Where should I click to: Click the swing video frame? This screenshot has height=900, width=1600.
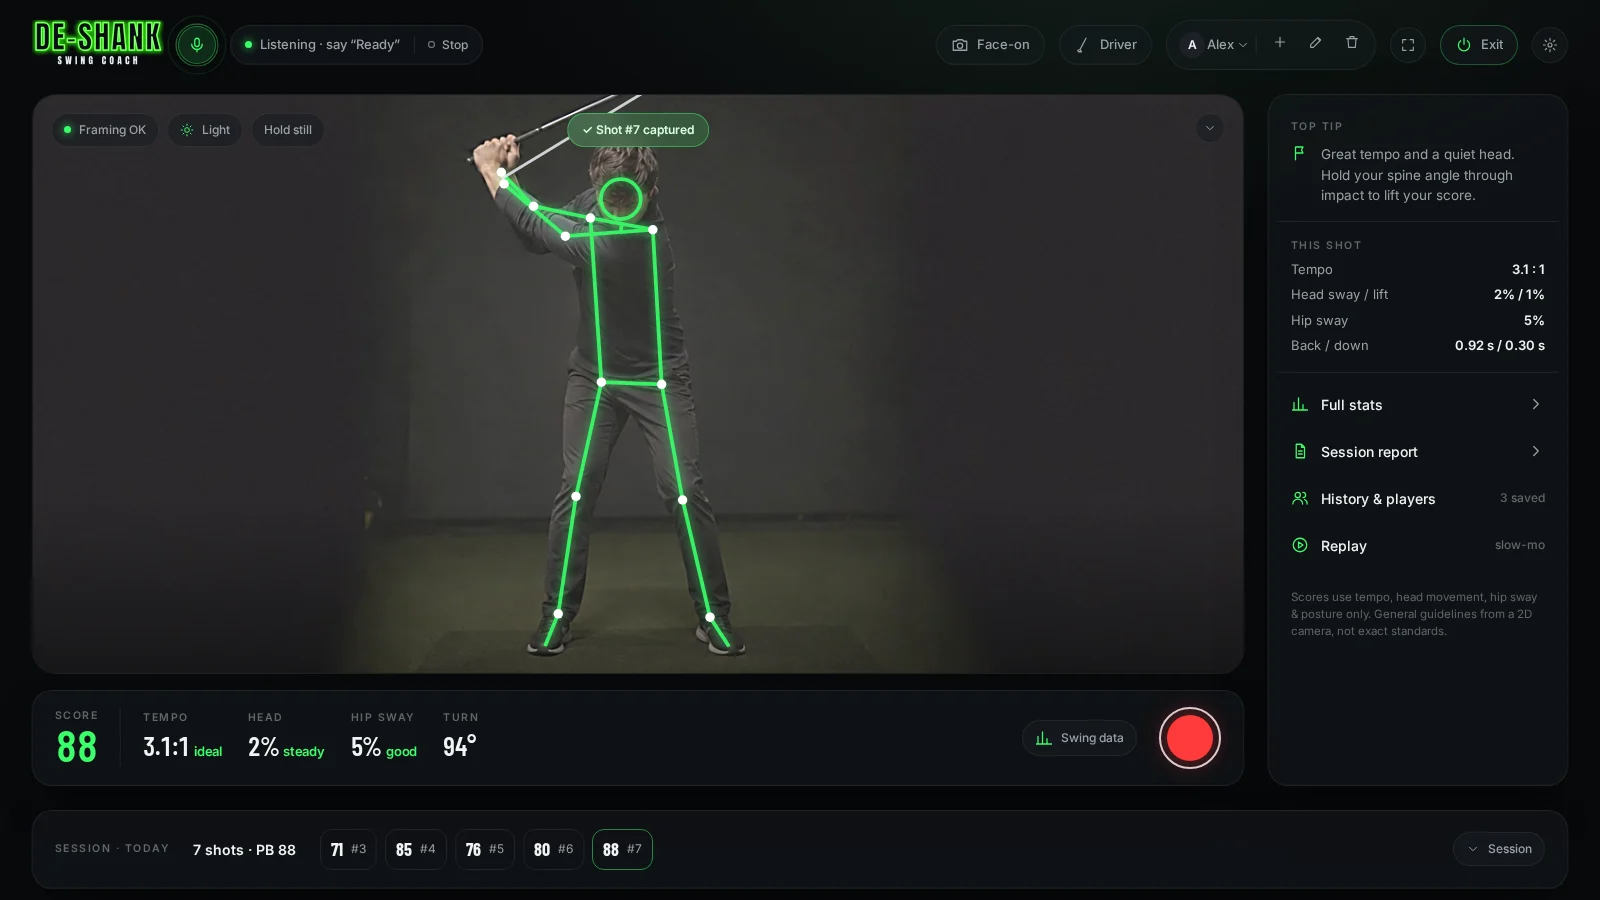638,384
